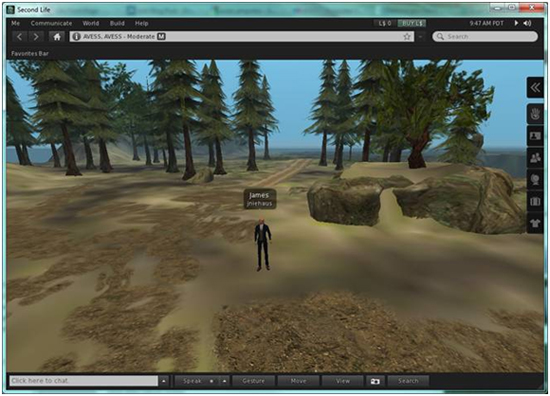The image size is (550, 396).
Task: Click the Home icon in navigation bar
Action: point(57,37)
